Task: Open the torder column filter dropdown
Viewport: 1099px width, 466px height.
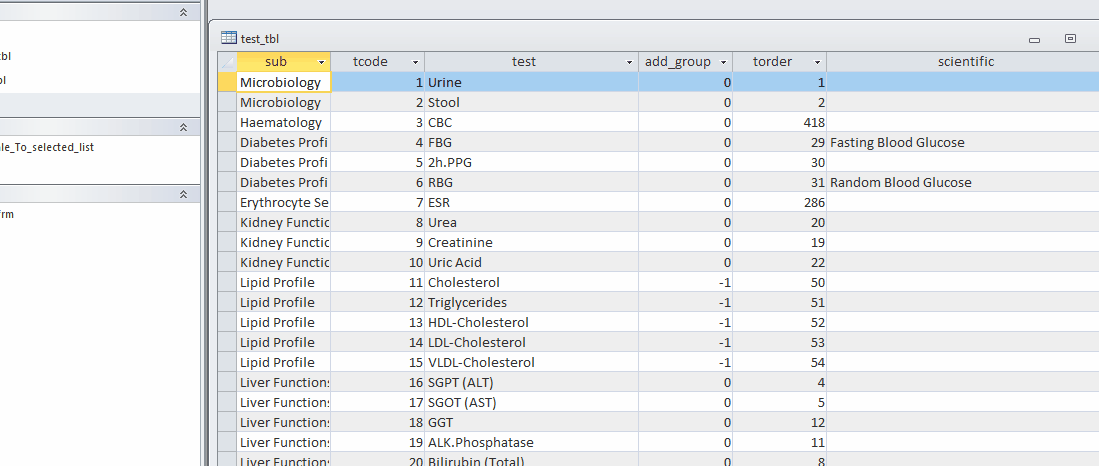Action: (x=817, y=62)
